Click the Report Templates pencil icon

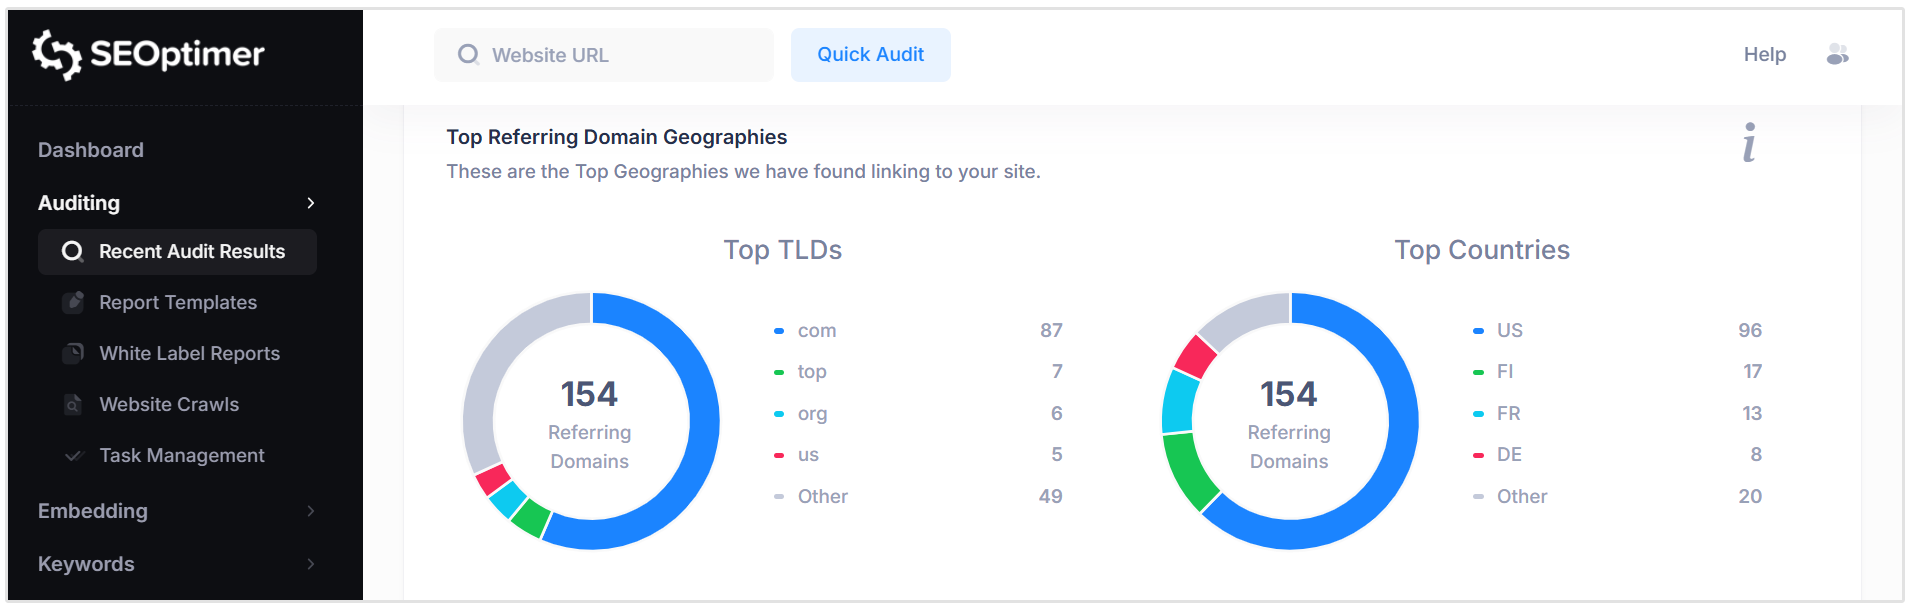click(x=72, y=302)
